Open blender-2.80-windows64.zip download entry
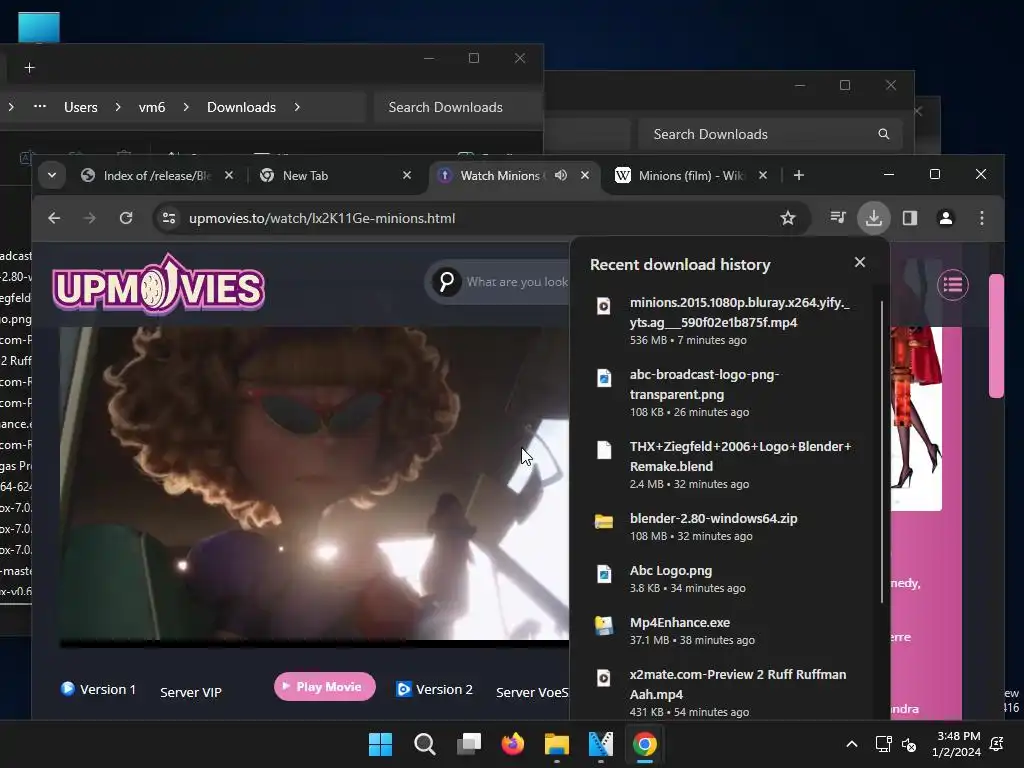The height and width of the screenshot is (768, 1024). [729, 526]
